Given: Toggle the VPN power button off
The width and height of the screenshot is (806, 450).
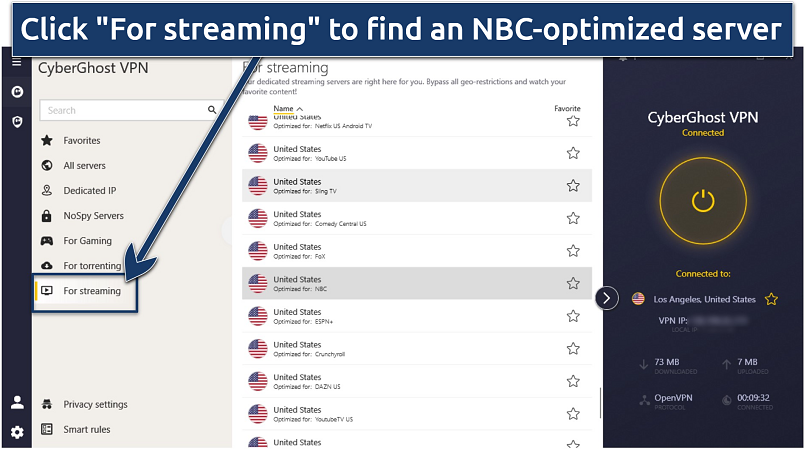Looking at the screenshot, I should click(703, 200).
